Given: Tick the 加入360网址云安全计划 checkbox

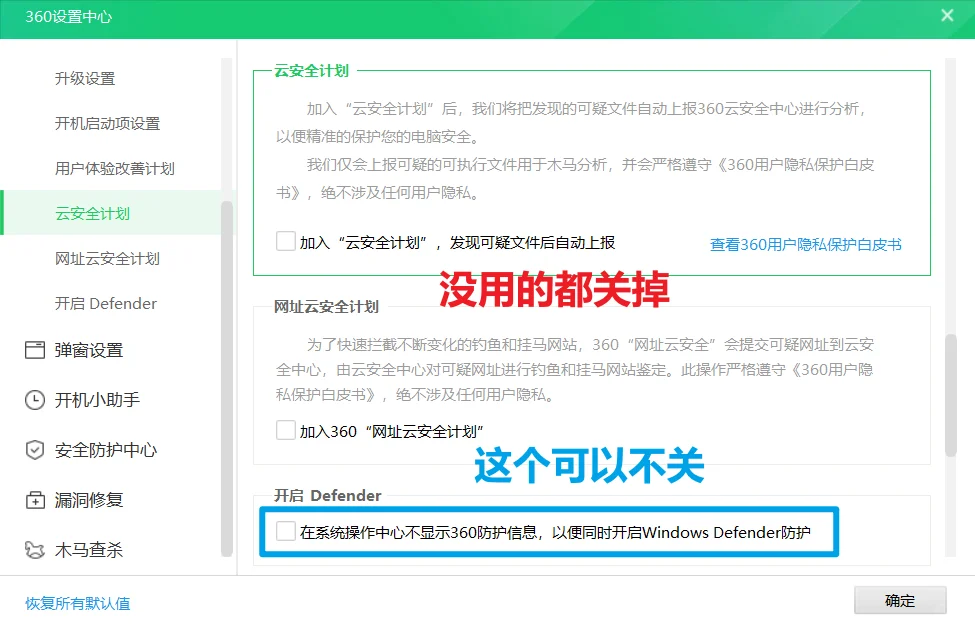Looking at the screenshot, I should click(x=286, y=430).
